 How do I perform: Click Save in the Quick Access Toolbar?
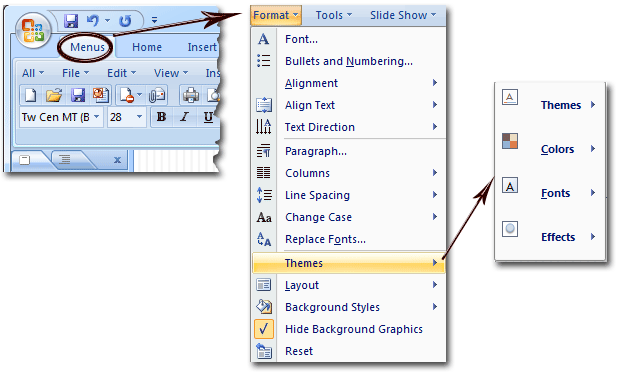click(71, 20)
